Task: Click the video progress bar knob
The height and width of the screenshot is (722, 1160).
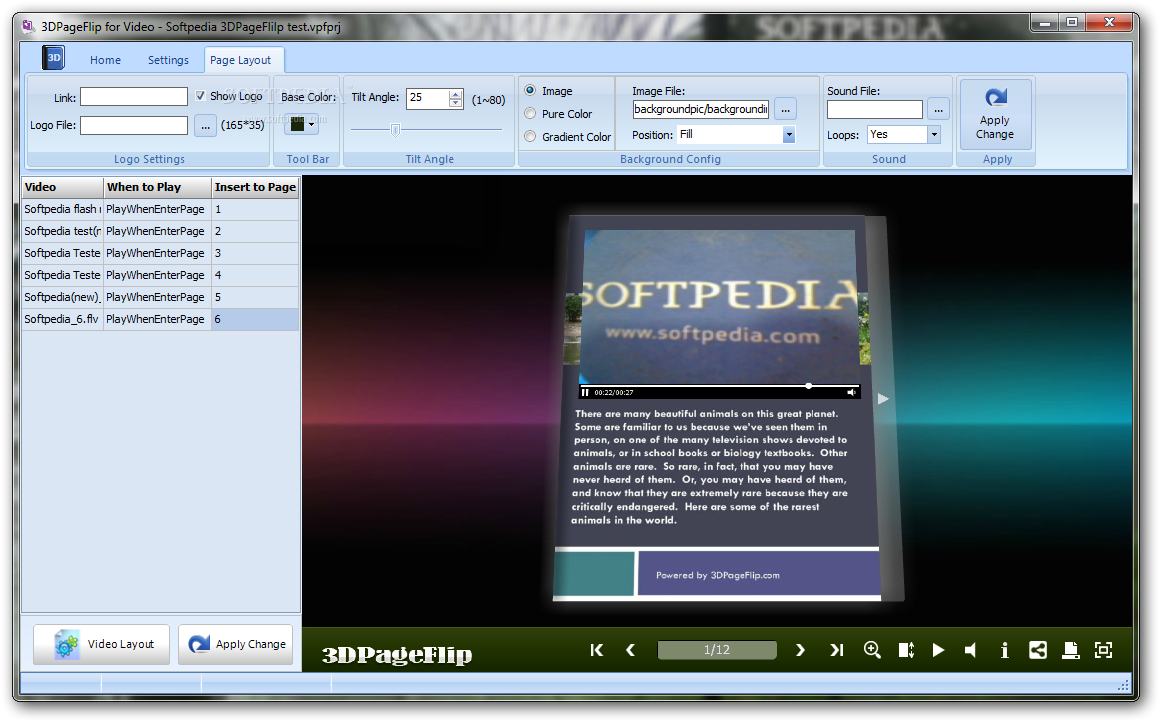Action: (809, 385)
